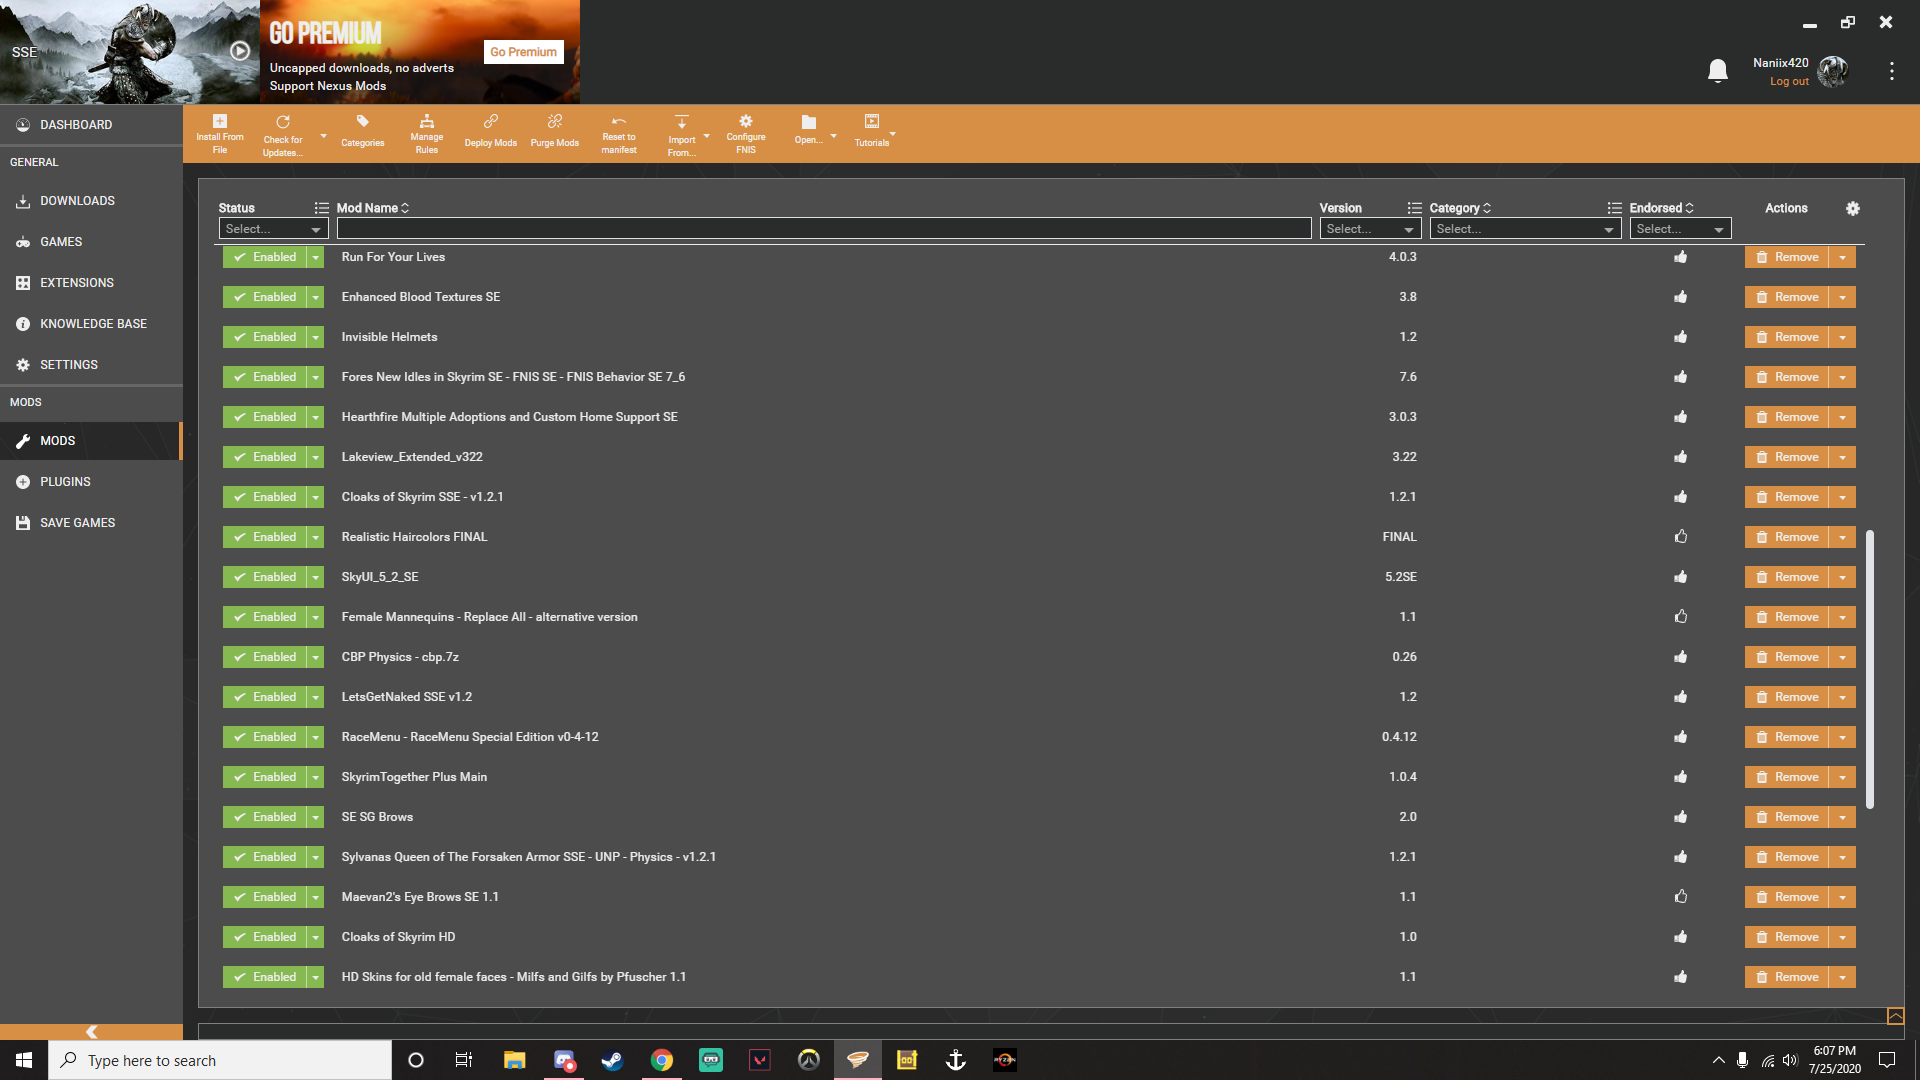Open Version filter Select dropdown

click(x=1370, y=229)
